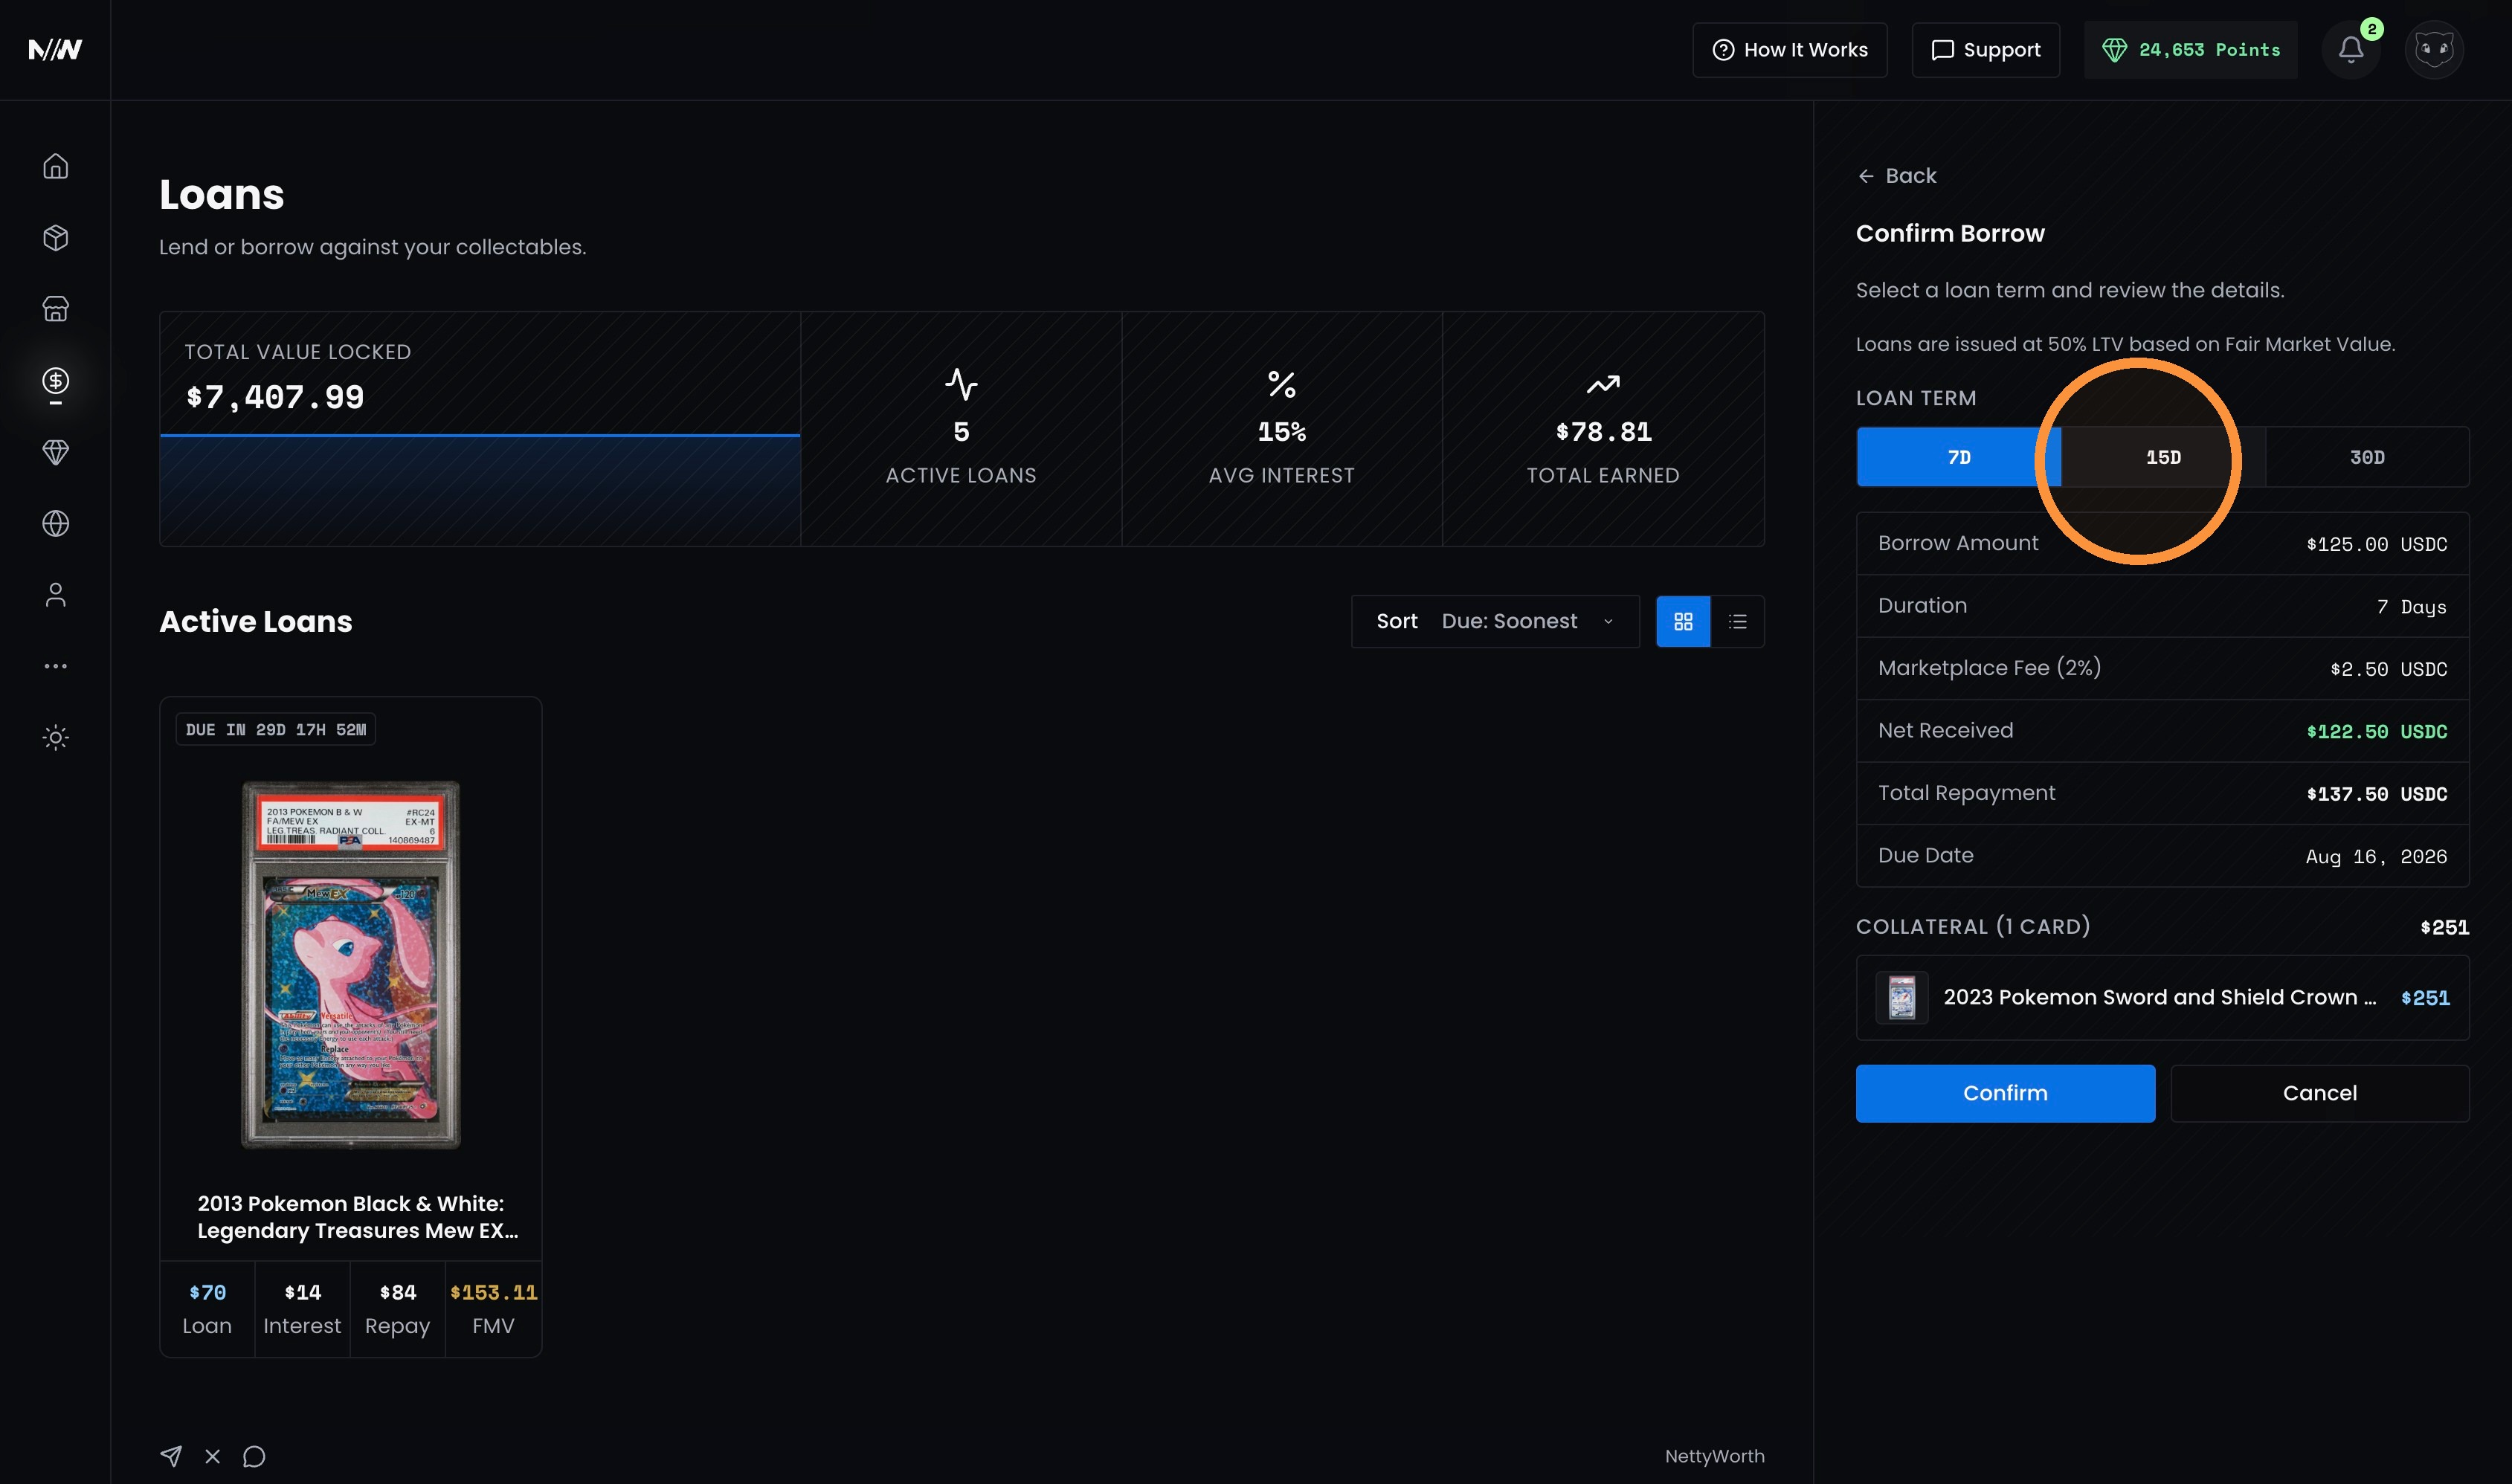Open the user profile sidebar icon

pos(55,595)
